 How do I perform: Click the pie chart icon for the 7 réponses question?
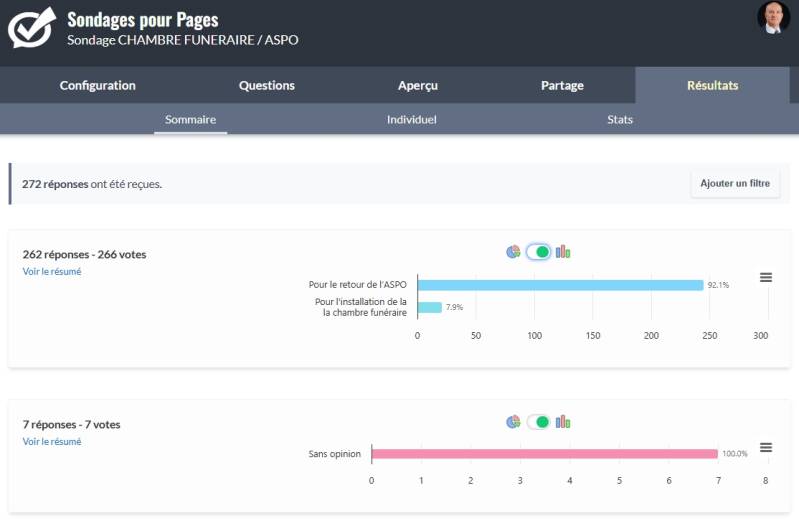tap(513, 422)
